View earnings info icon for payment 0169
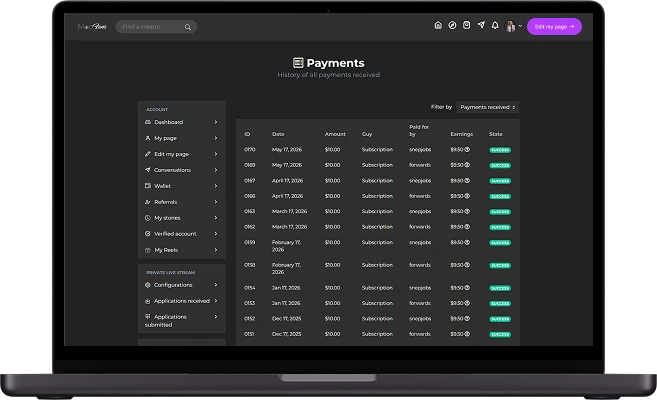Viewport: 657px width, 401px height. (x=467, y=165)
